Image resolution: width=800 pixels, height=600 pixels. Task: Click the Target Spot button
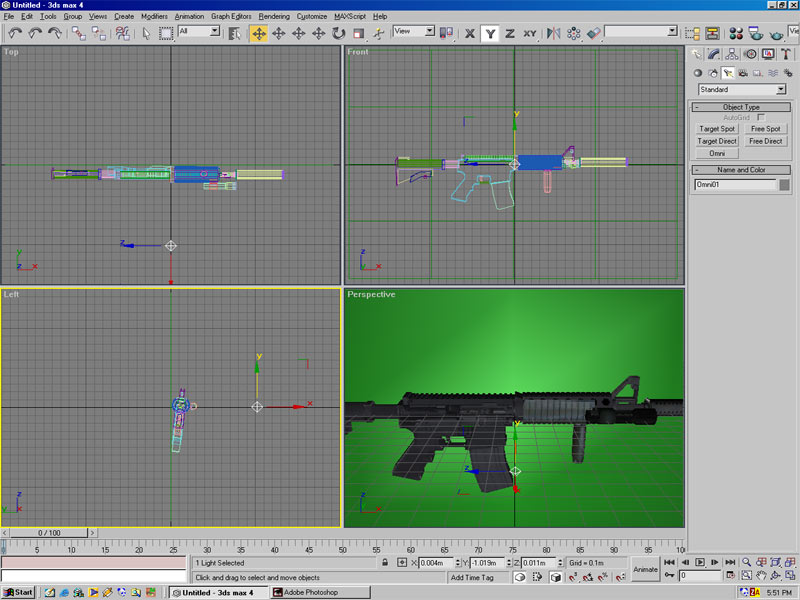717,129
